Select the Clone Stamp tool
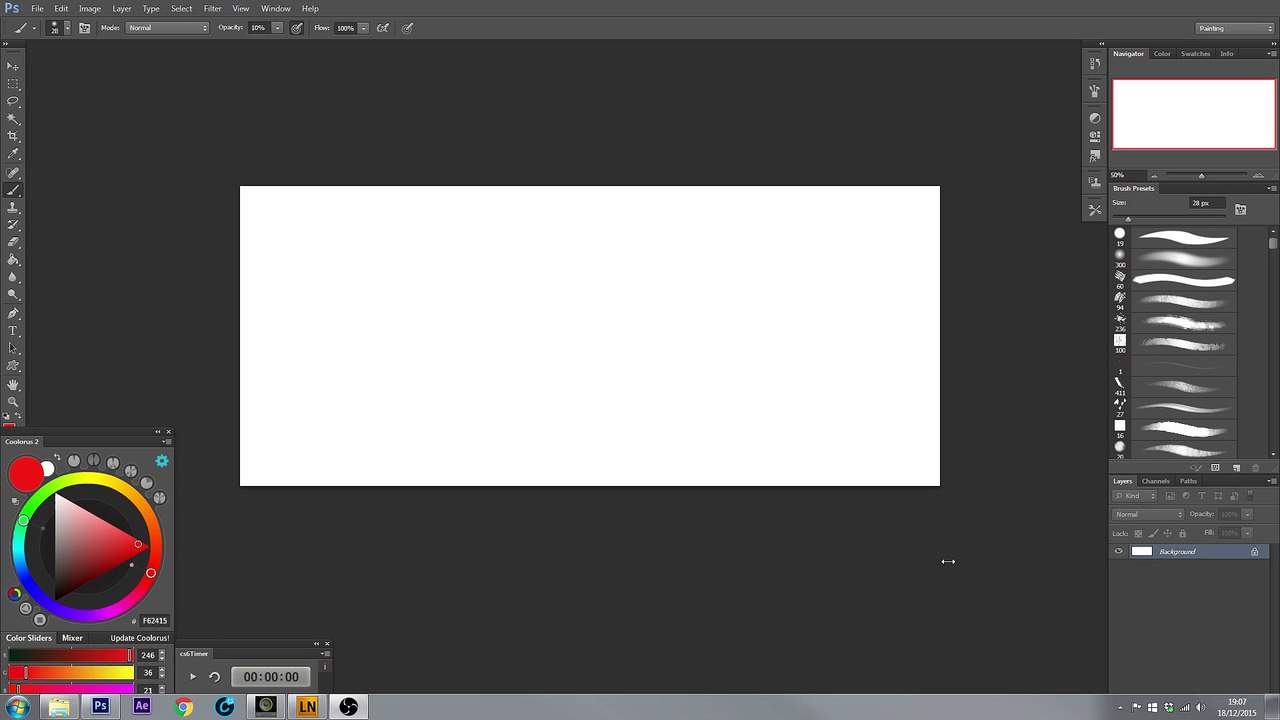1280x720 pixels. (13, 208)
